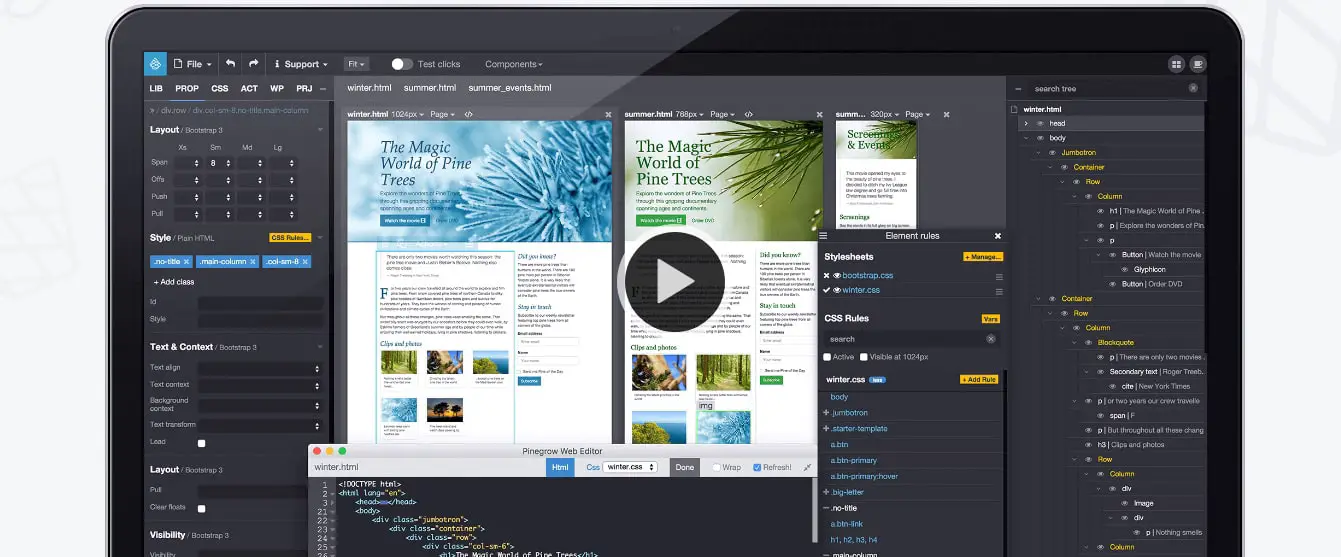Screen dimensions: 1341x557
Task: Expand the .starter-template CSS rule plus icon
Action: click(x=826, y=429)
